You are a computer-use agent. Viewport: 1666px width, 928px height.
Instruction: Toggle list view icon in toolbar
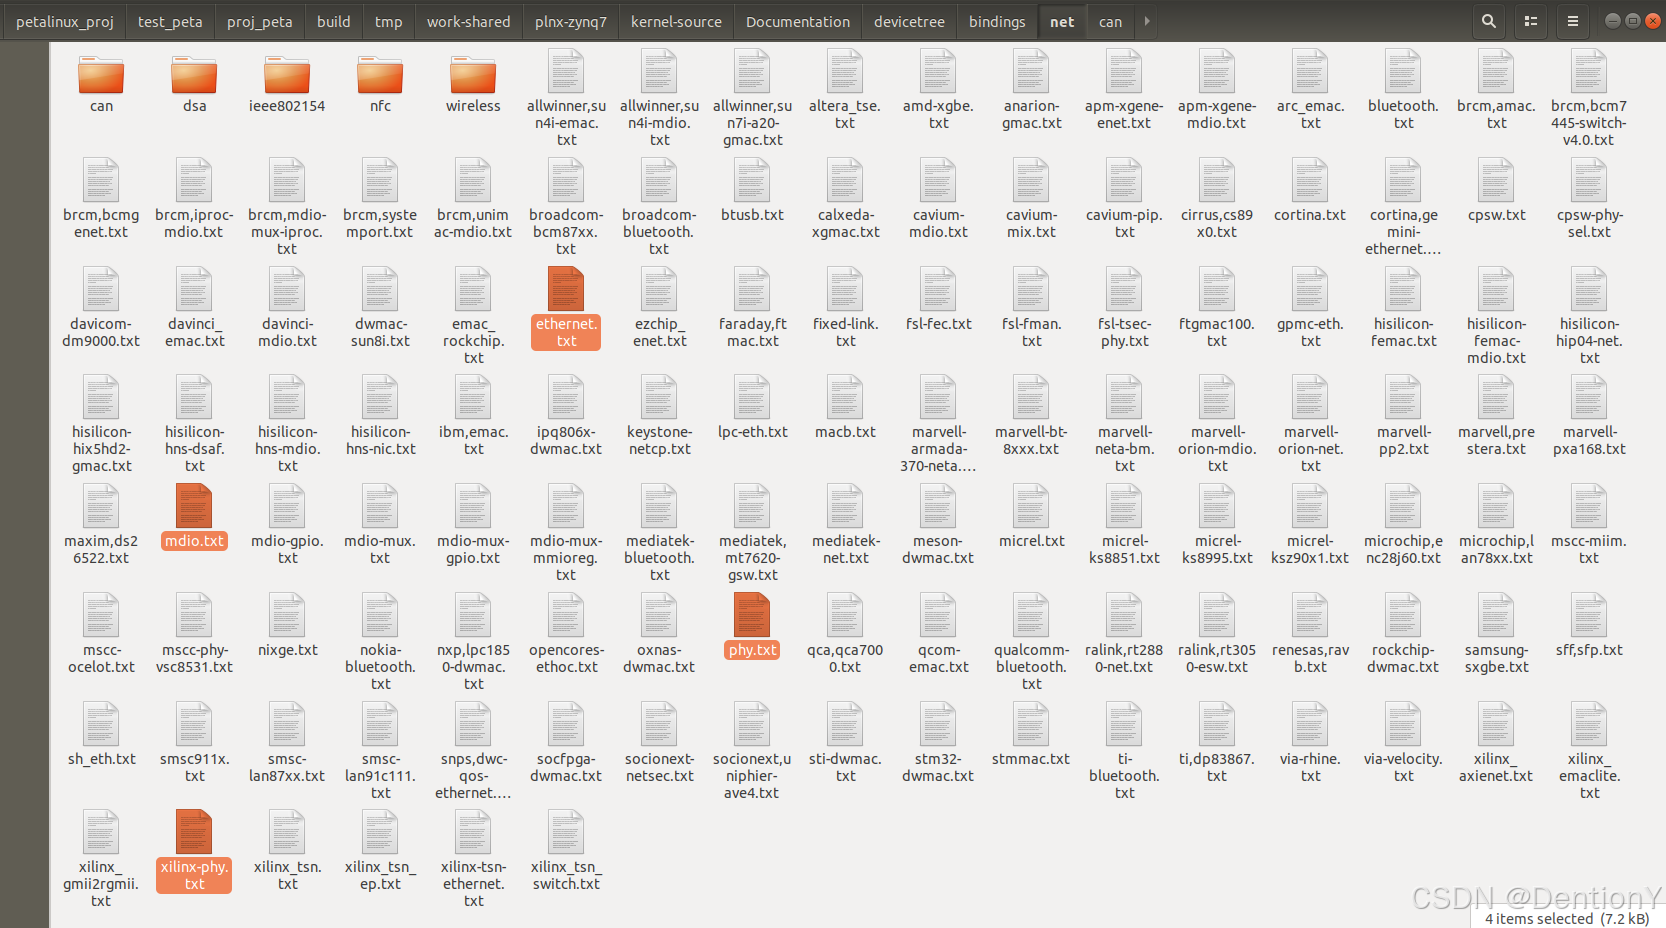[1530, 21]
